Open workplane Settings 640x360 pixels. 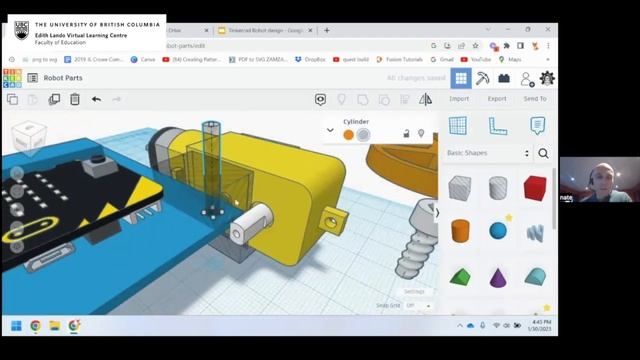[414, 291]
